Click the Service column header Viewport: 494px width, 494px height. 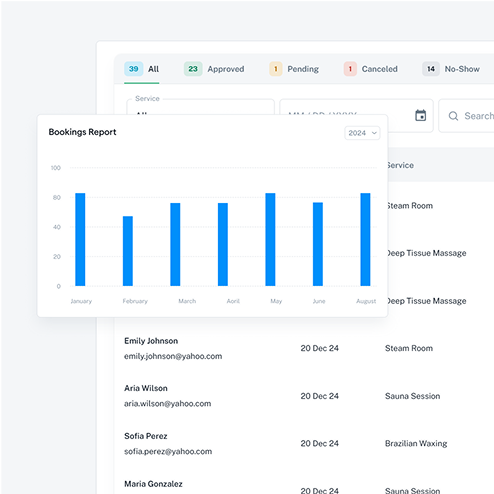pos(401,165)
